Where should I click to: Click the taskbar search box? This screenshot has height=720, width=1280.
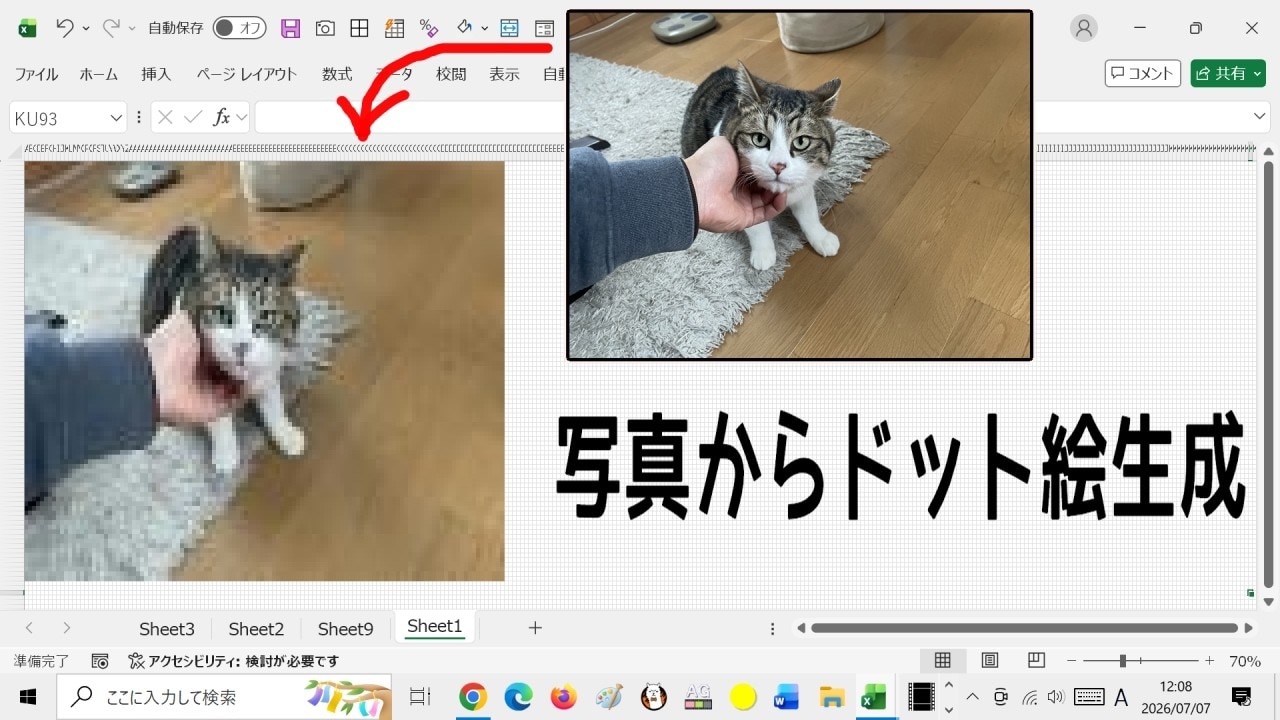click(224, 697)
